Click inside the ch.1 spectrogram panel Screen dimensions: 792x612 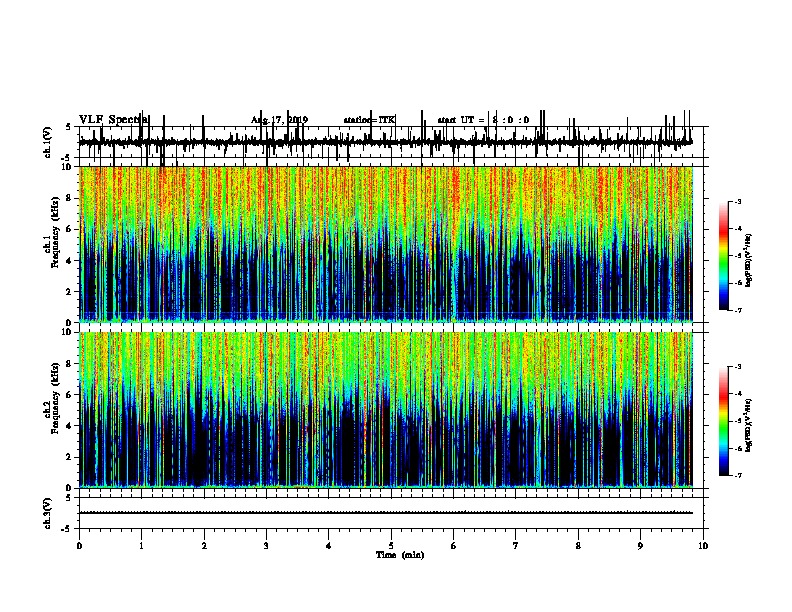coord(386,244)
